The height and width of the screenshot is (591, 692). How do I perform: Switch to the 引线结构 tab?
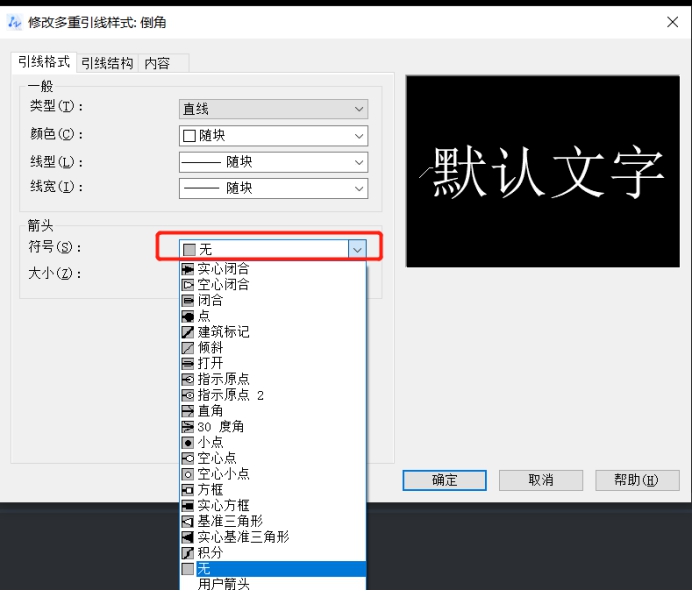107,63
